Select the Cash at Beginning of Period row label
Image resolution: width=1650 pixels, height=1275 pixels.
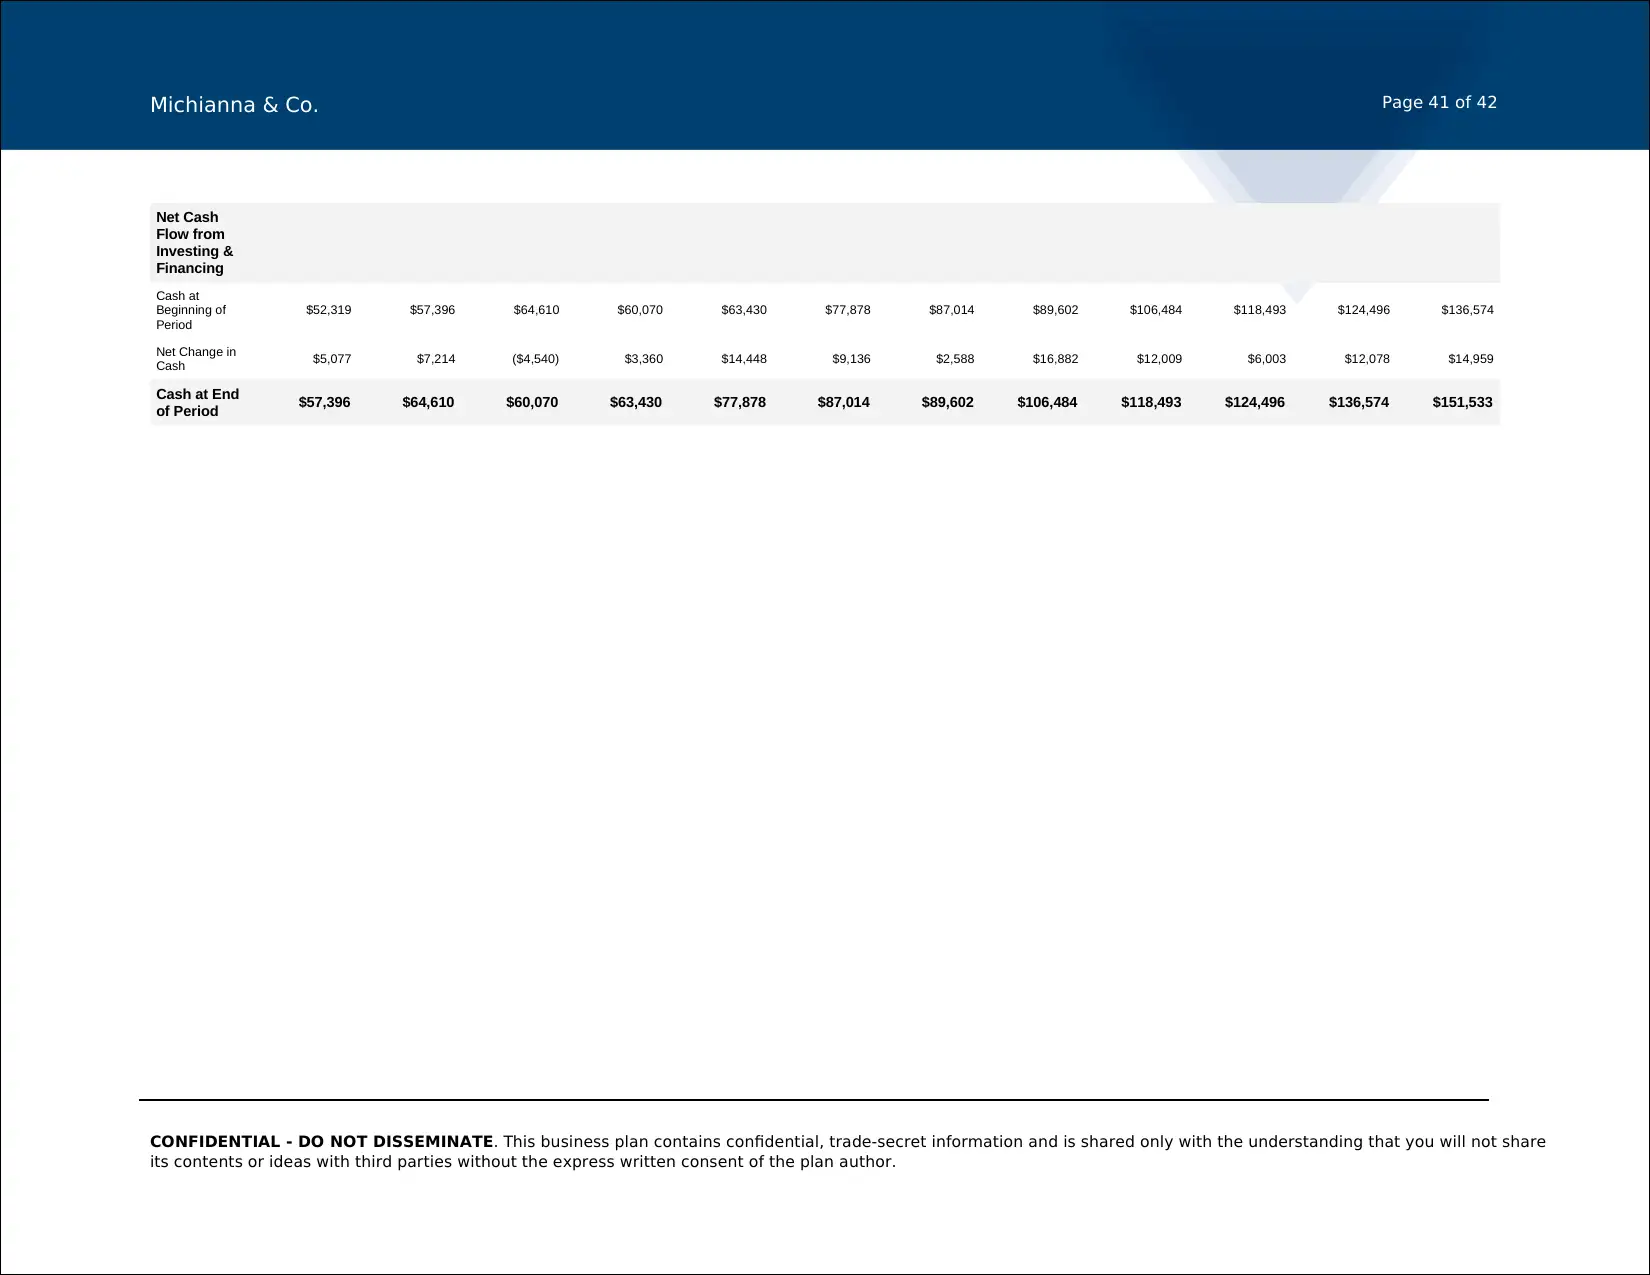coord(191,310)
